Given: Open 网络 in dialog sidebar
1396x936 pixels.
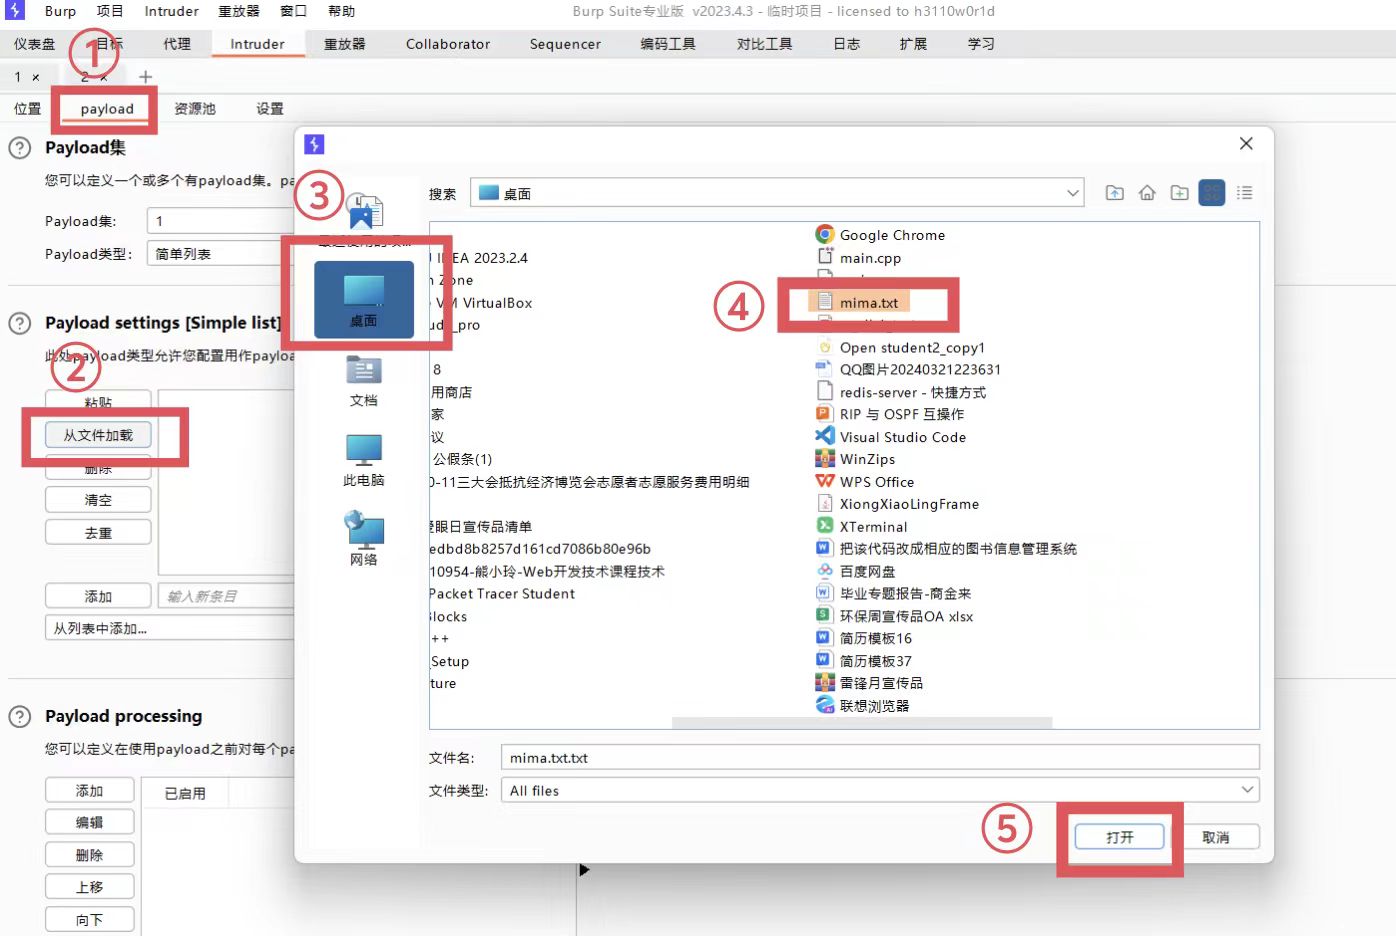Looking at the screenshot, I should (364, 539).
